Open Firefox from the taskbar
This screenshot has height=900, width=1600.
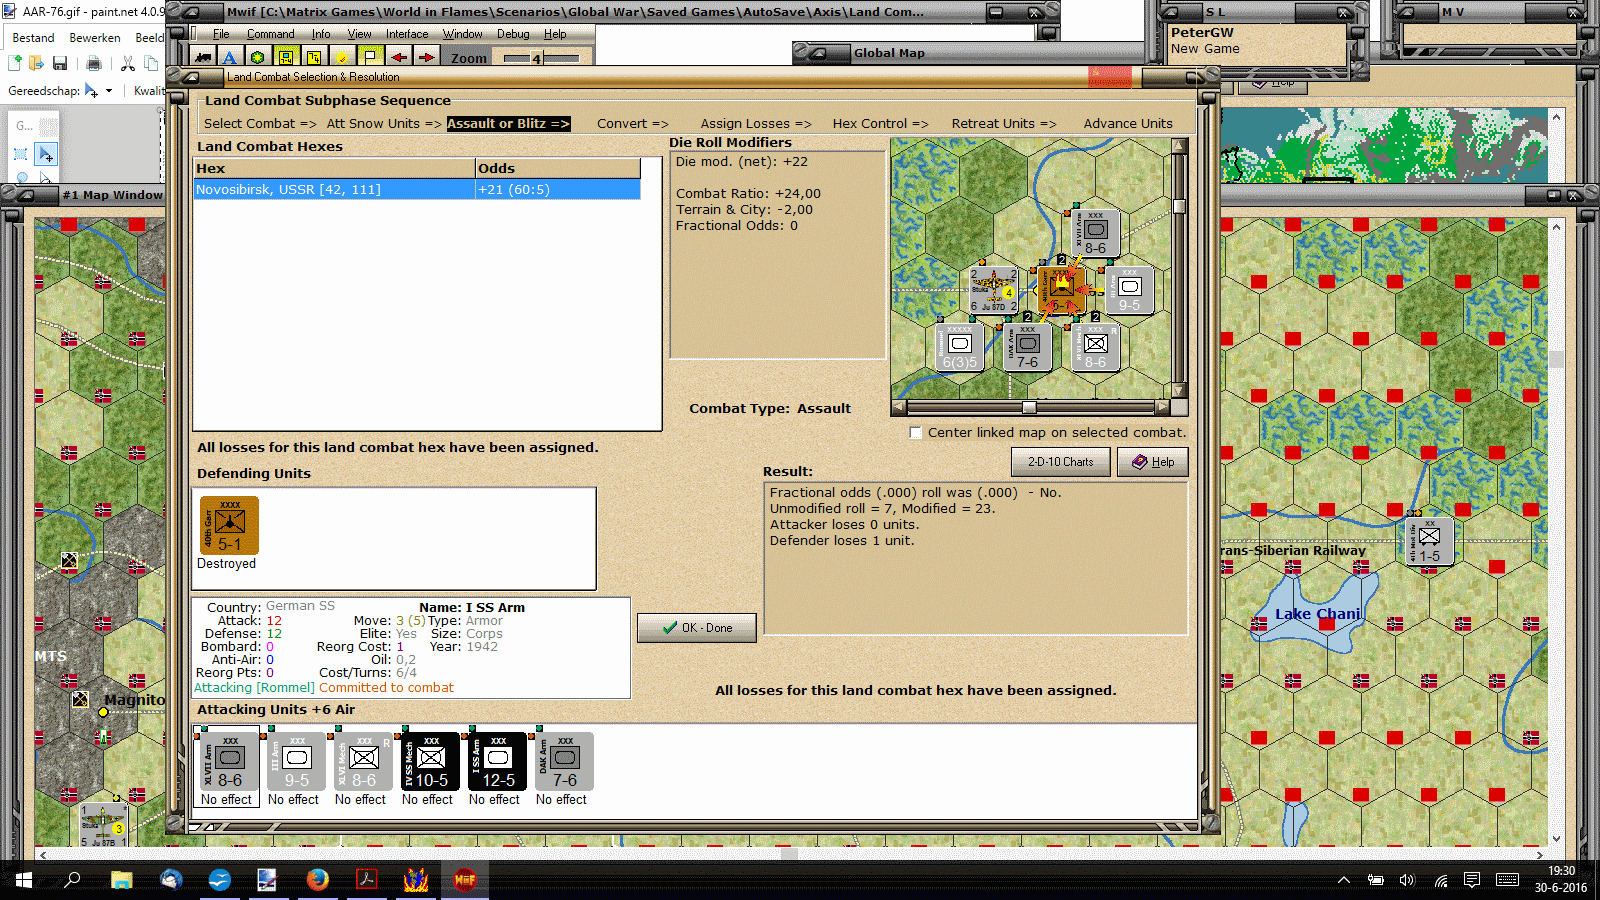[x=317, y=879]
